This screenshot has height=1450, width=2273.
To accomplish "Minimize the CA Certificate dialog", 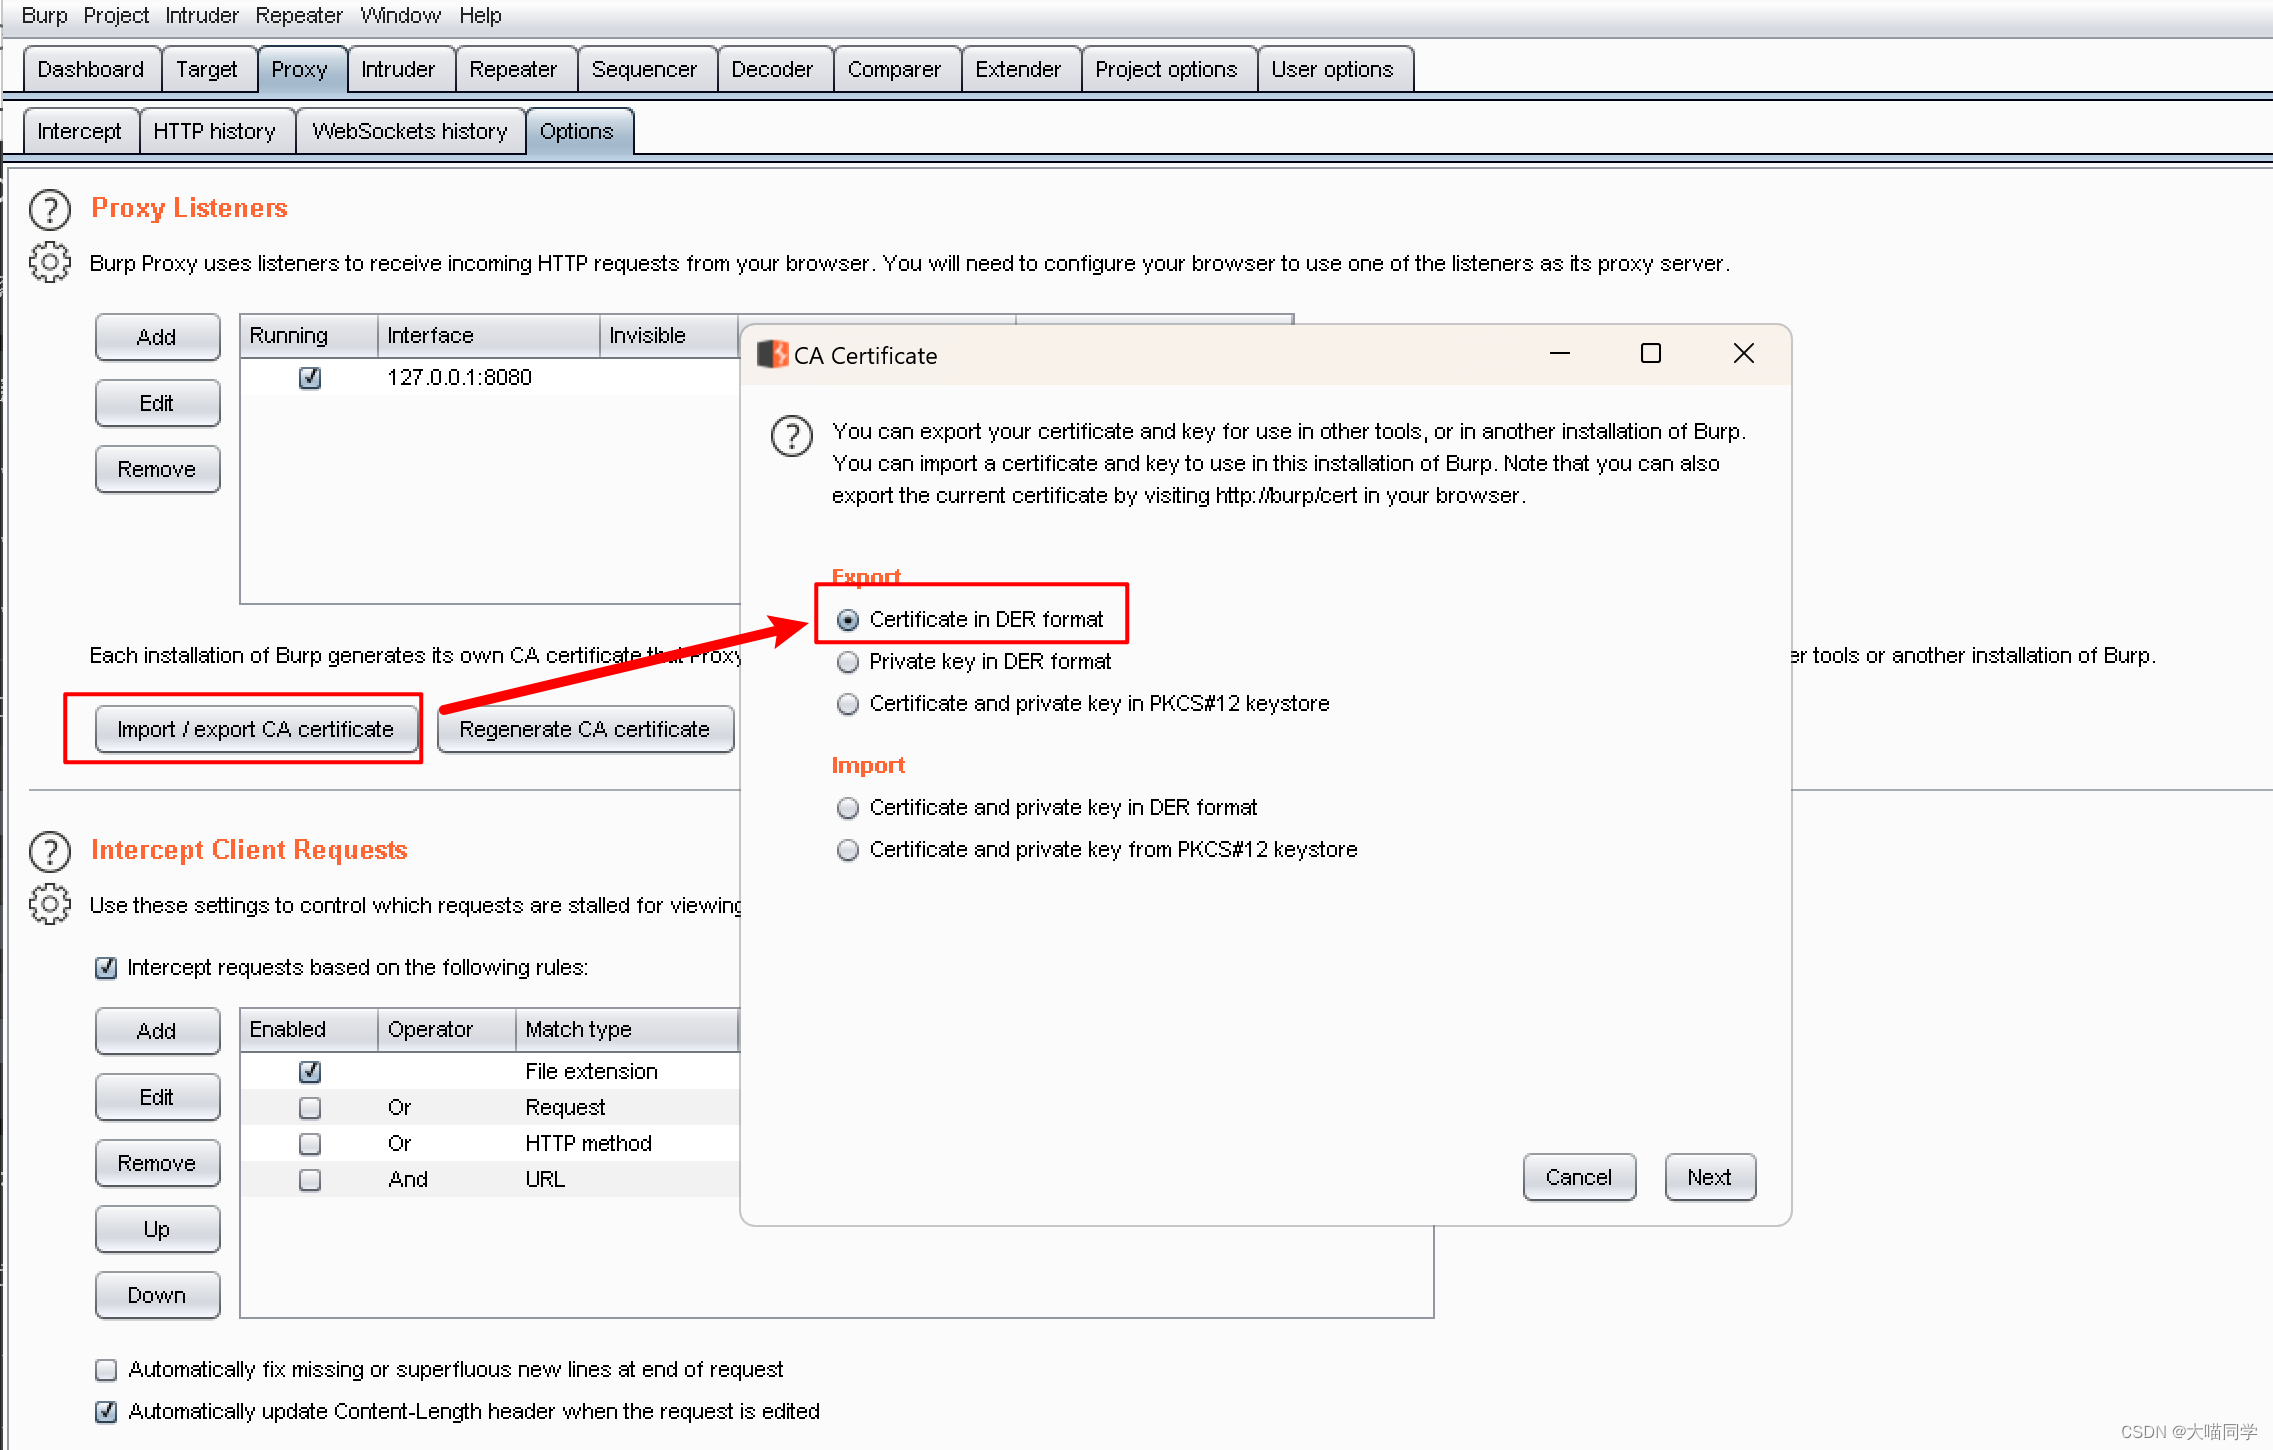I will point(1560,353).
